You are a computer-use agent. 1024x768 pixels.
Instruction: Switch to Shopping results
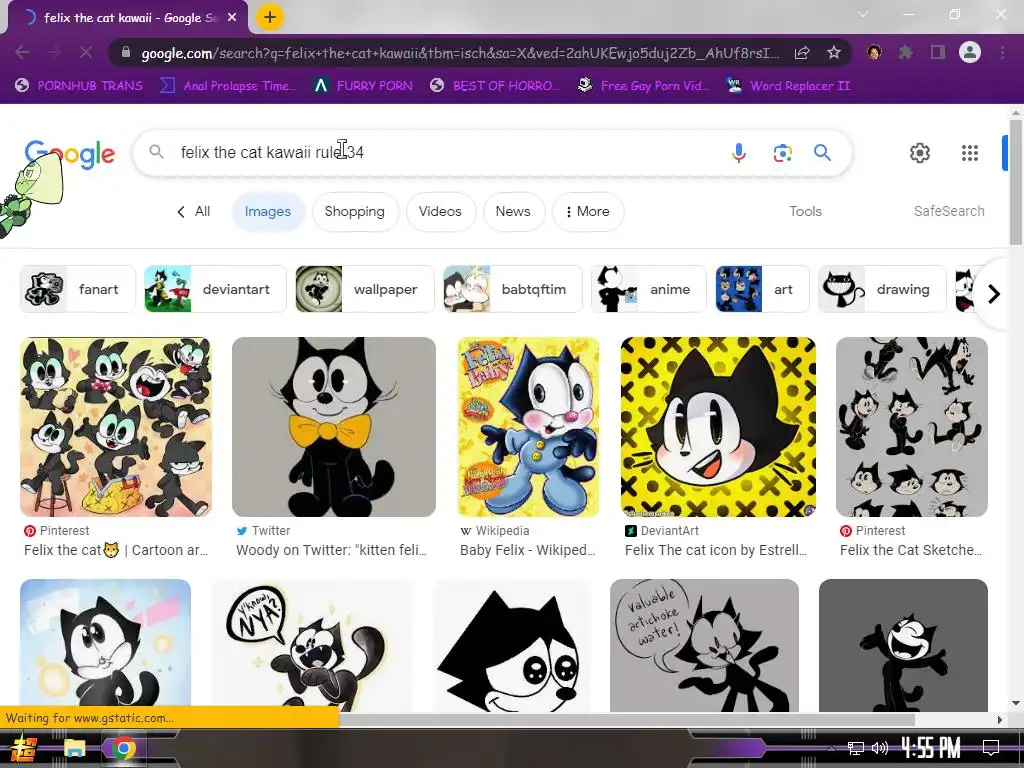(355, 212)
